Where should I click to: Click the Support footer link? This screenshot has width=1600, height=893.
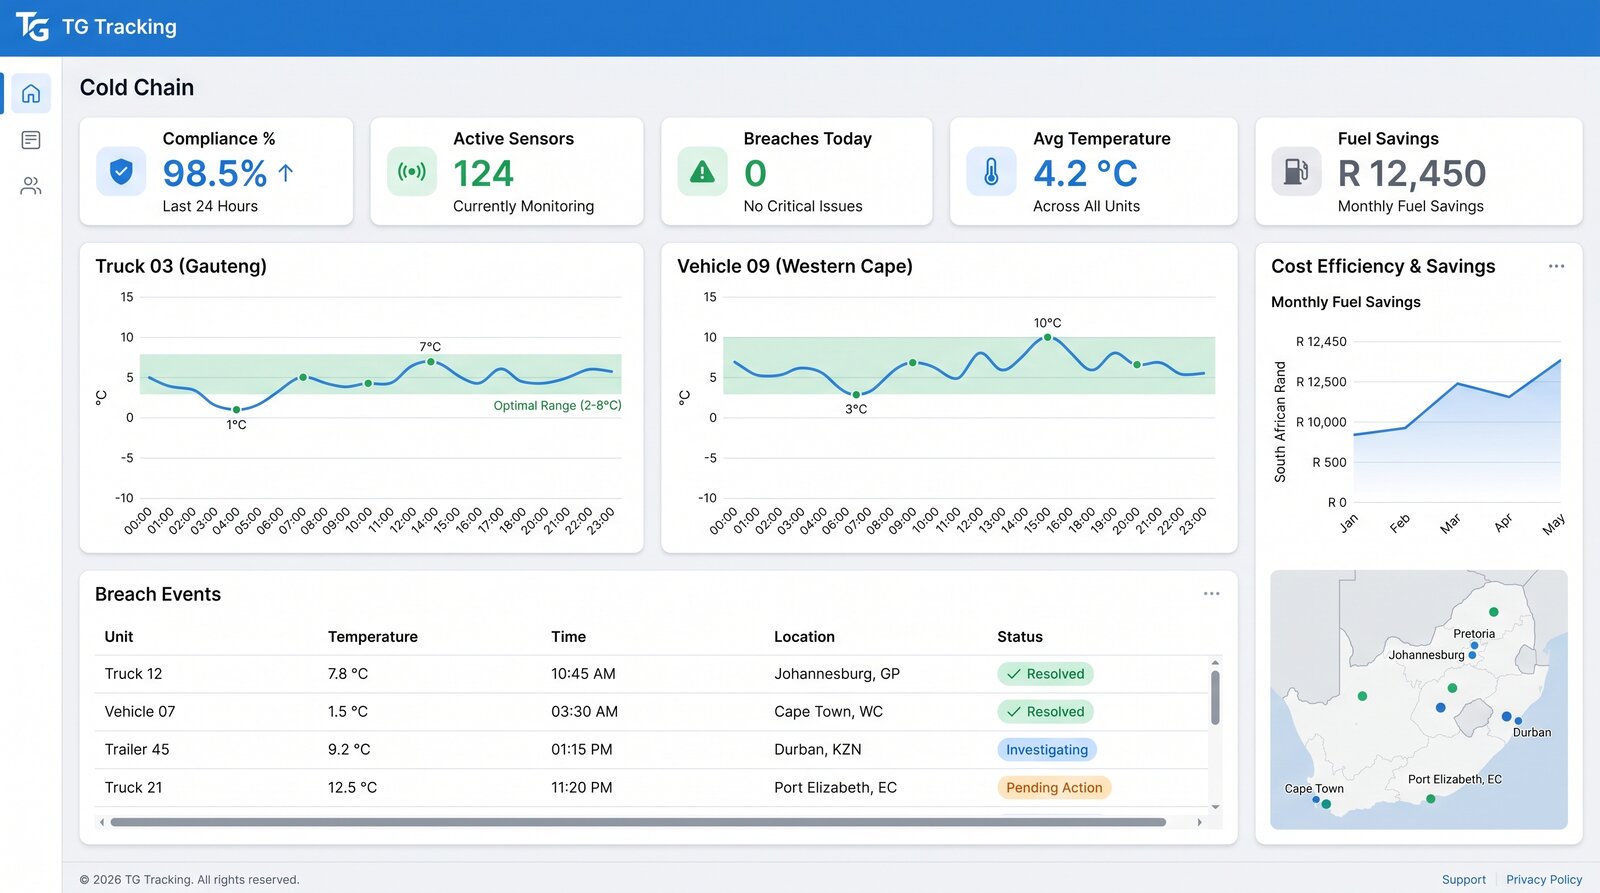click(1464, 880)
